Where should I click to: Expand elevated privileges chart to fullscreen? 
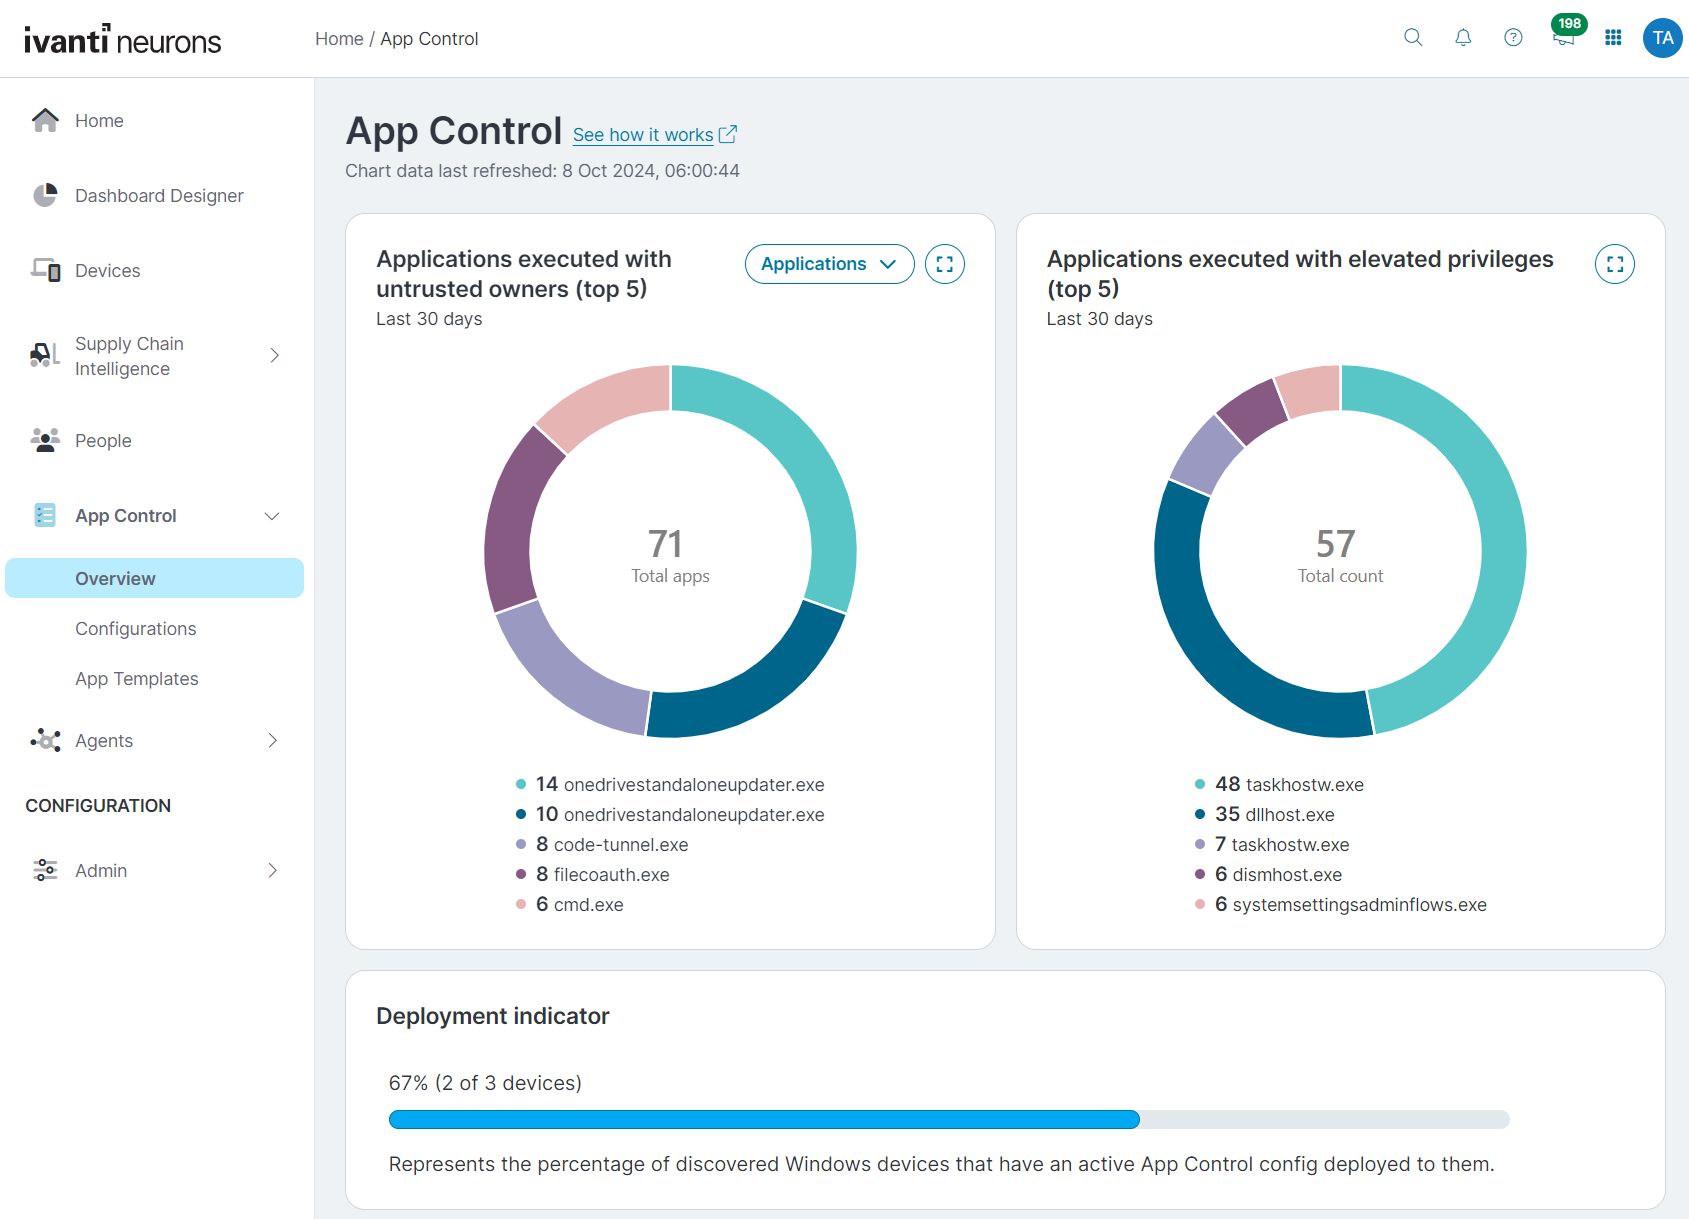point(1614,264)
